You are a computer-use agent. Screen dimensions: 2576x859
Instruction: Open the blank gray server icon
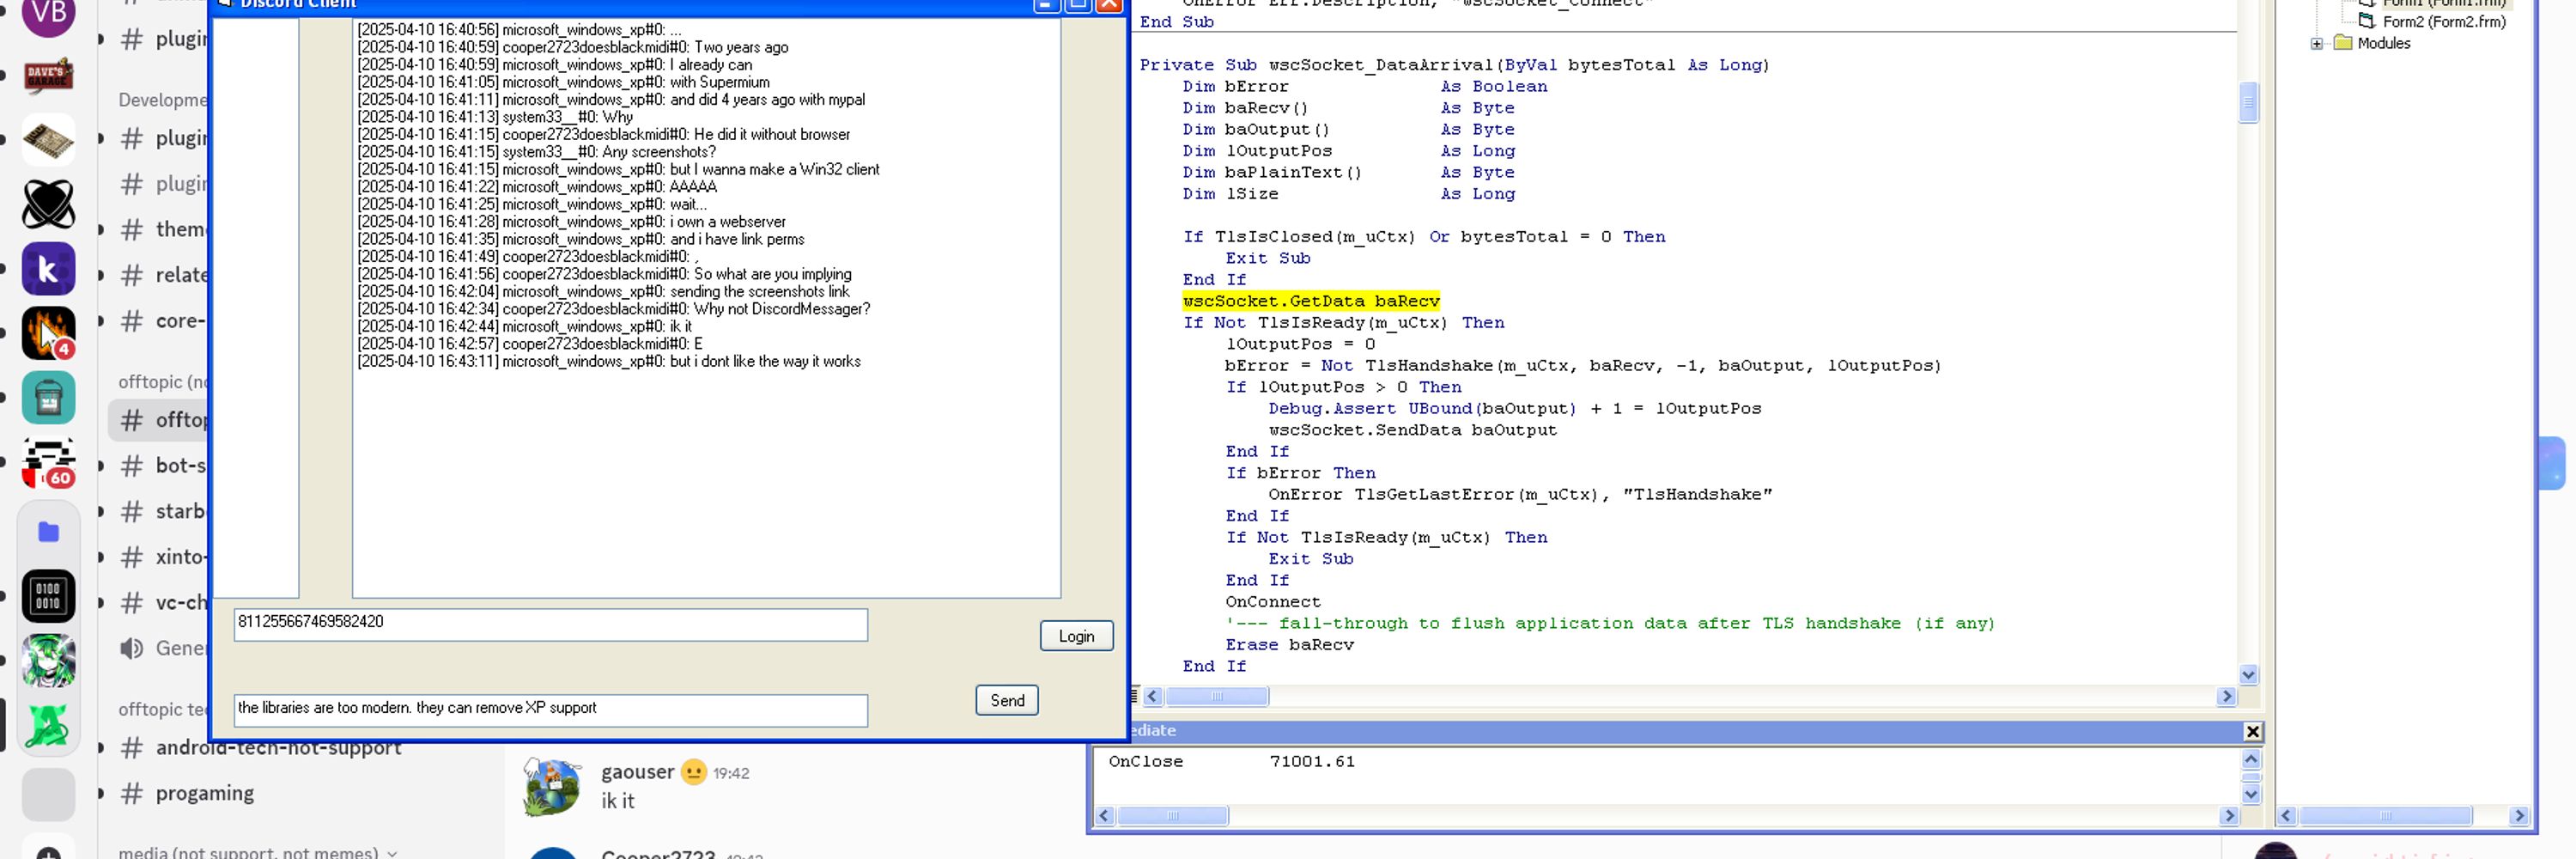coord(48,795)
